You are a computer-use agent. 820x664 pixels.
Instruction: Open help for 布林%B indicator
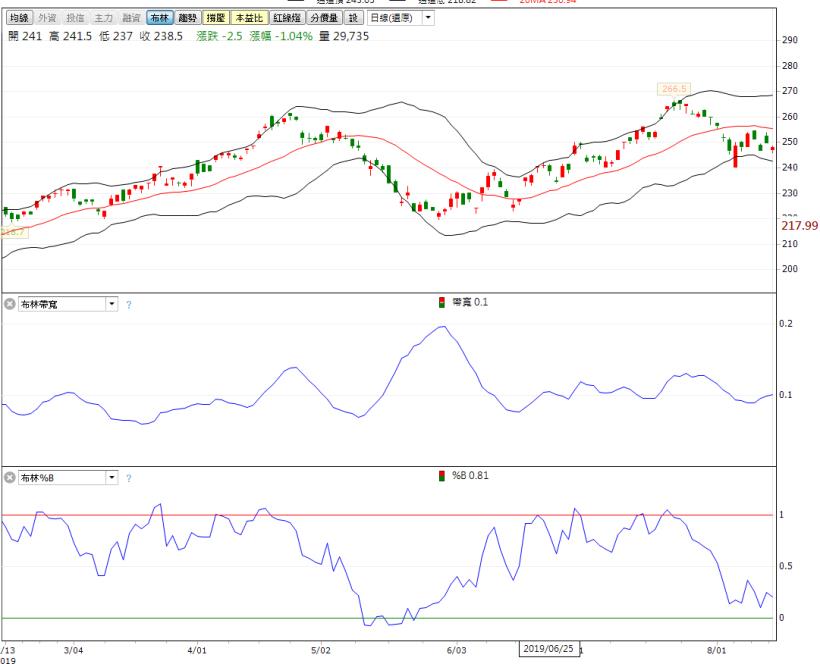[x=129, y=478]
